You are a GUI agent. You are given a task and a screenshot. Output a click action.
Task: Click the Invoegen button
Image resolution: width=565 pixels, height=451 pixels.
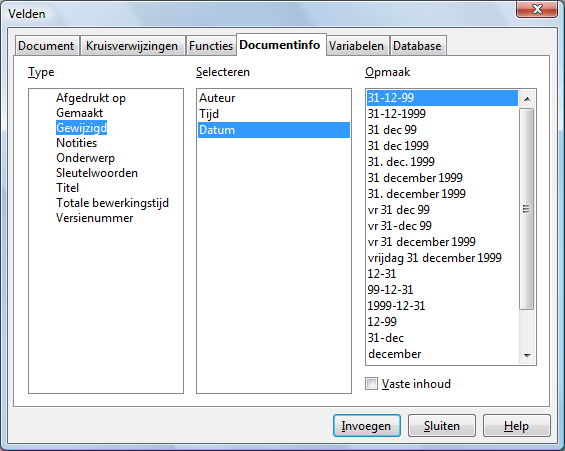[366, 426]
